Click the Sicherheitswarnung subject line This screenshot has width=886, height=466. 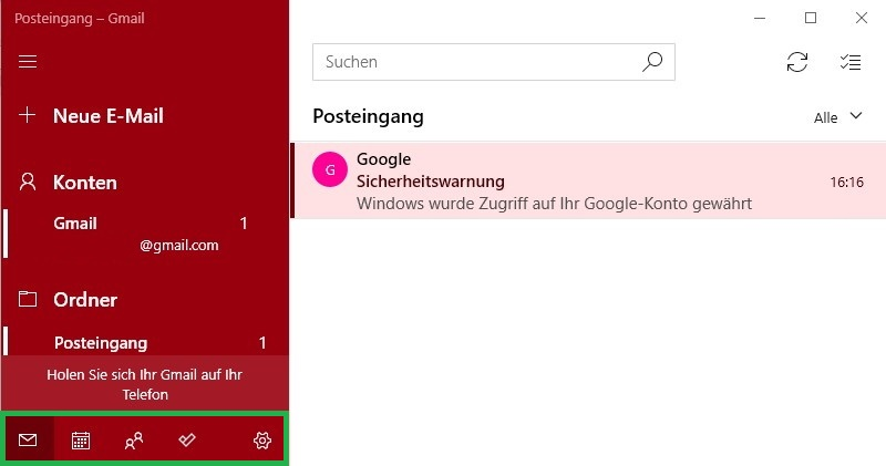tap(431, 181)
